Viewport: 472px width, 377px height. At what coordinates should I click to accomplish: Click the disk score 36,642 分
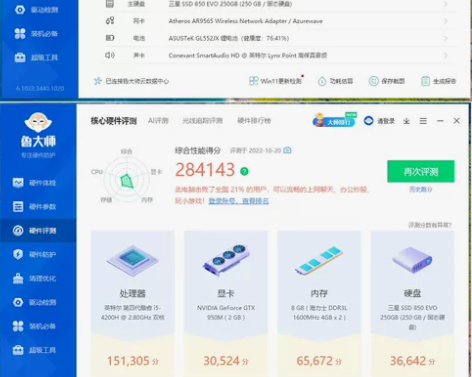coord(412,361)
